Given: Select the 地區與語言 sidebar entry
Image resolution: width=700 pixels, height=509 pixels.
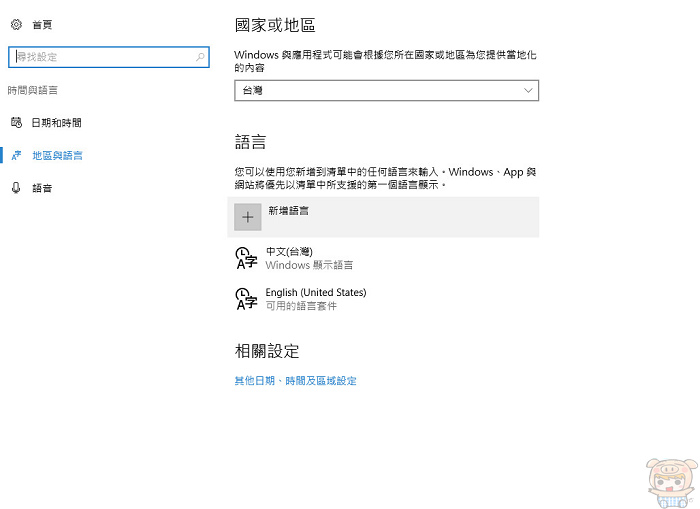Looking at the screenshot, I should click(57, 155).
